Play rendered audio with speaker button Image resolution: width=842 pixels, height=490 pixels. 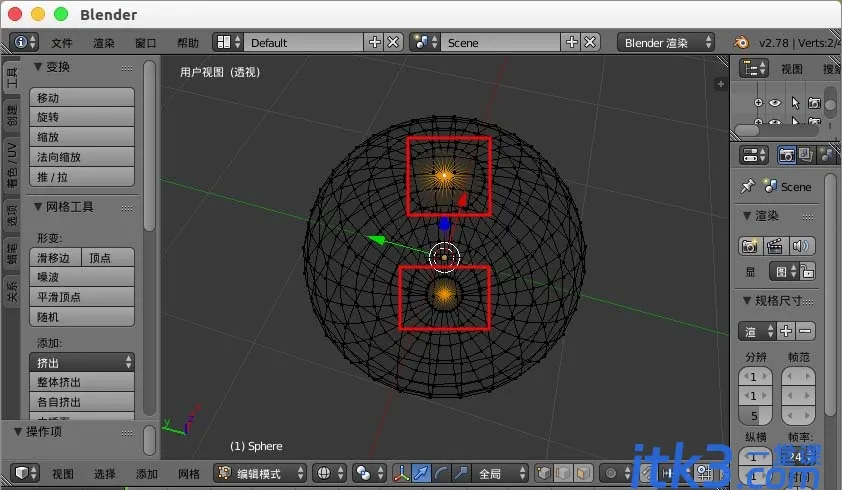coord(800,246)
